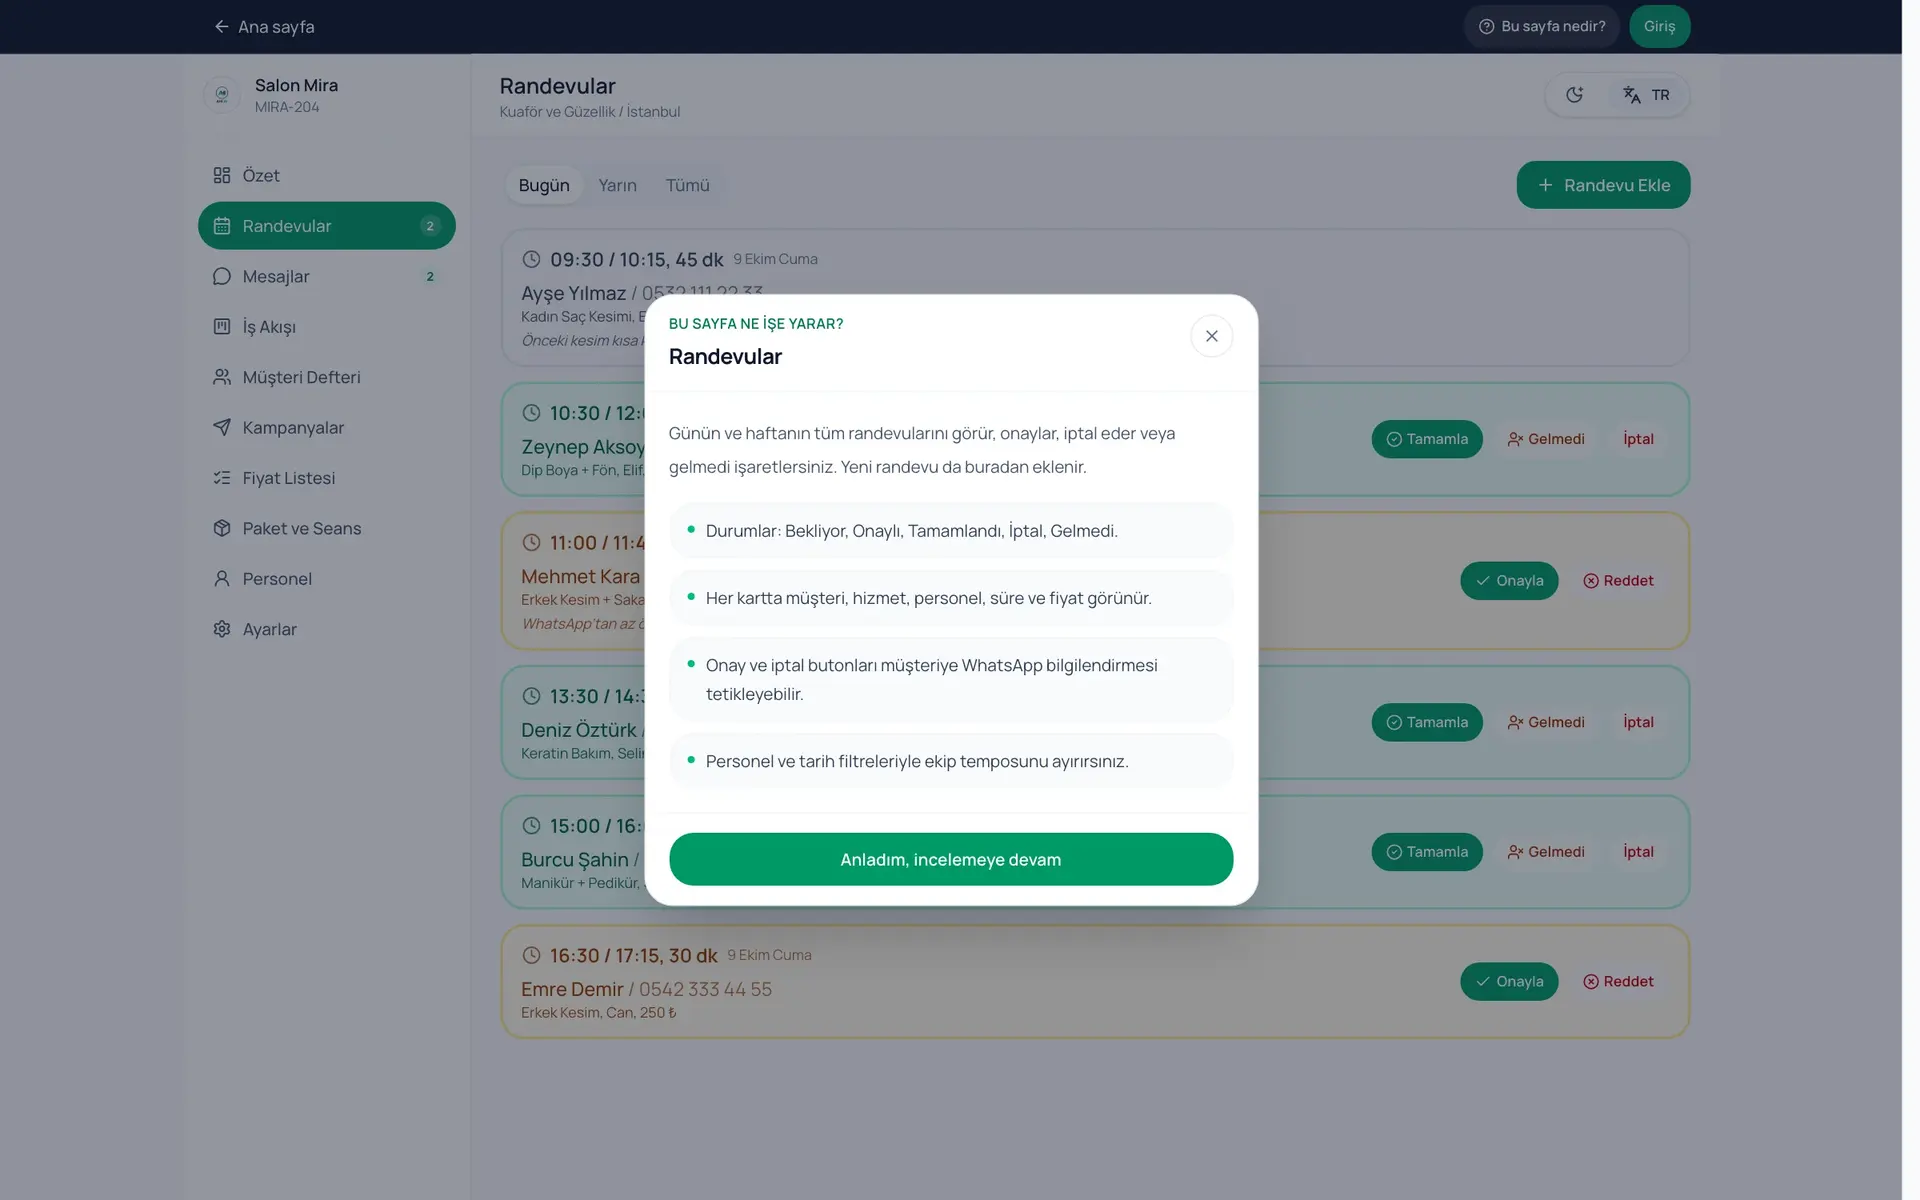
Task: Cancel Zeynep Aksoy appointment with İptal
Action: coord(1638,439)
